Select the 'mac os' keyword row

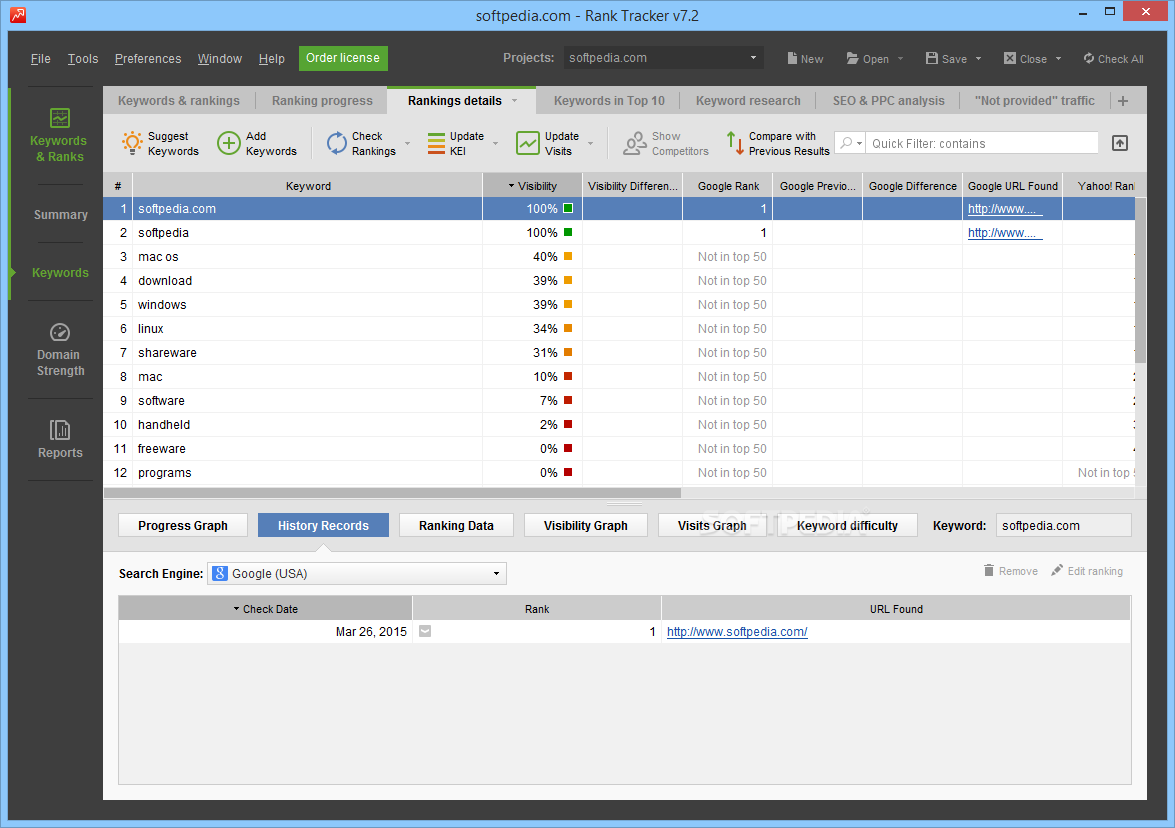(x=619, y=256)
